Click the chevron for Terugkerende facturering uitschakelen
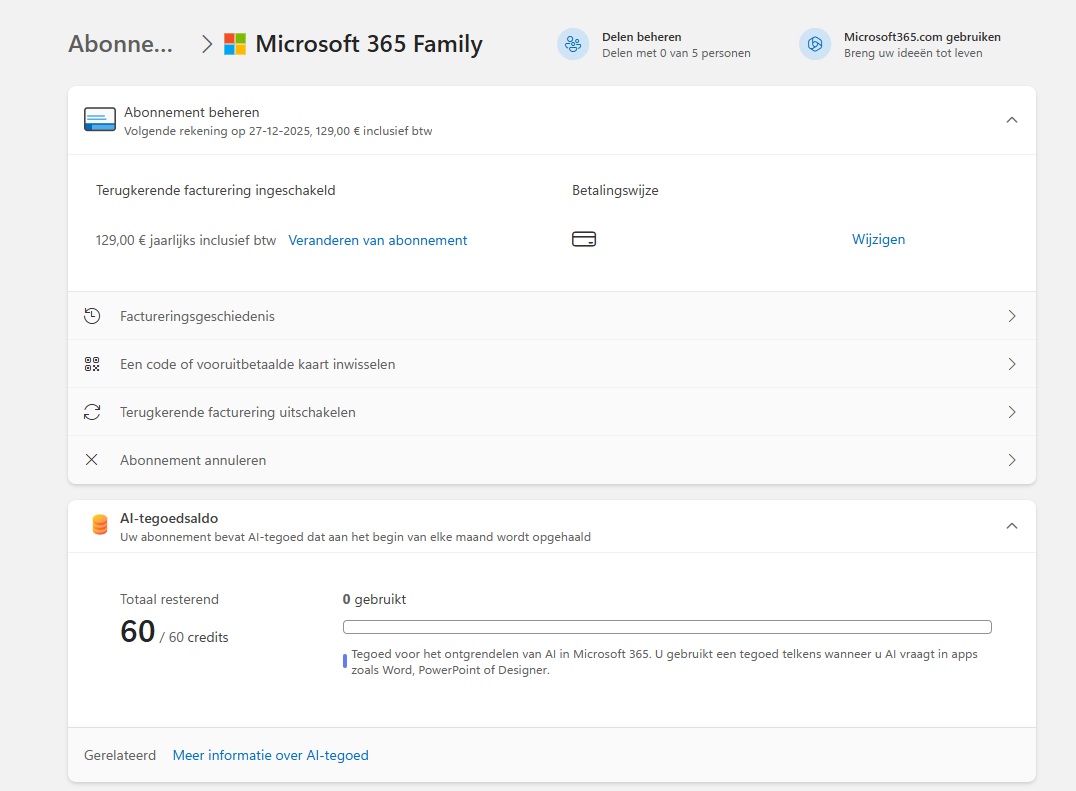This screenshot has height=791, width=1076. point(1012,412)
